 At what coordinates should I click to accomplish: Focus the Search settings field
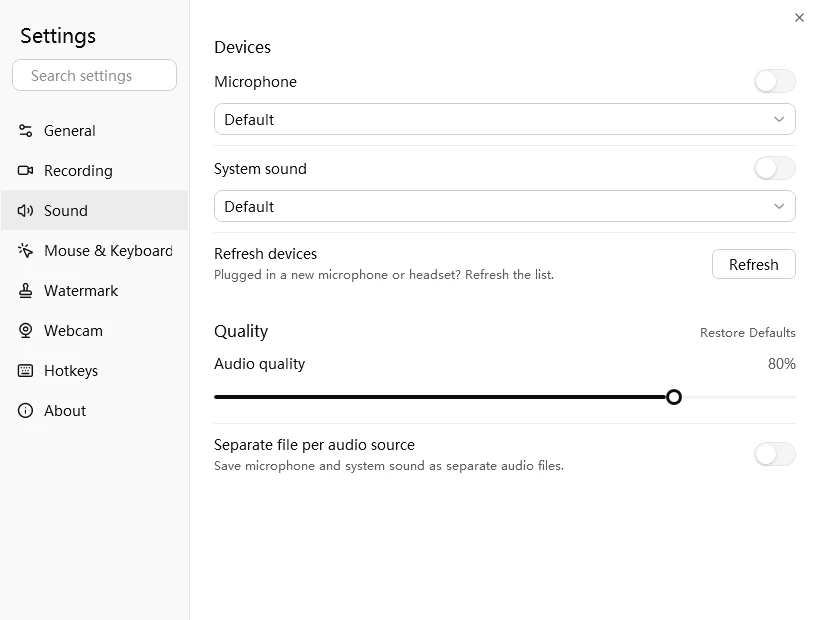[94, 75]
